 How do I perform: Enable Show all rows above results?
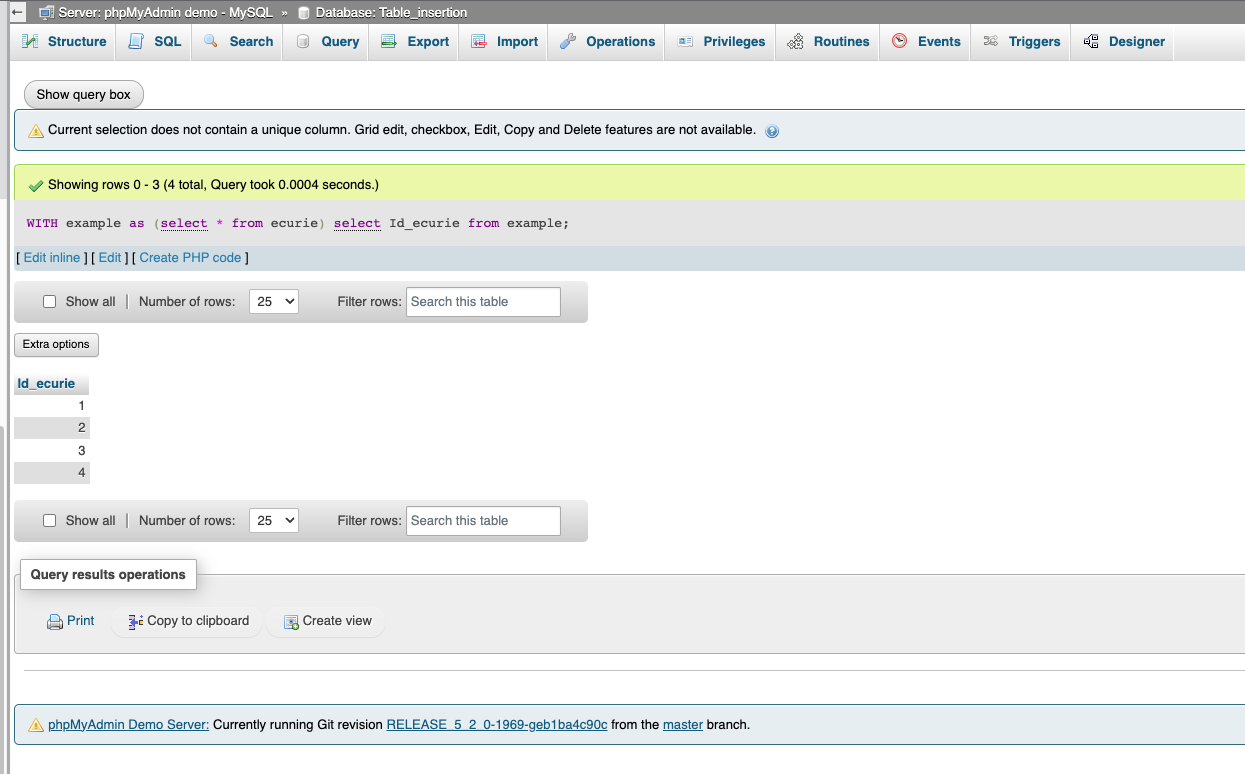(x=49, y=300)
